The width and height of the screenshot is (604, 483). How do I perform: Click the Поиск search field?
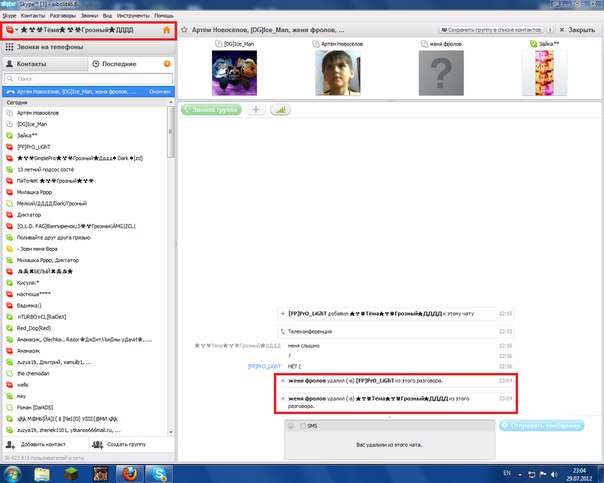click(x=85, y=78)
